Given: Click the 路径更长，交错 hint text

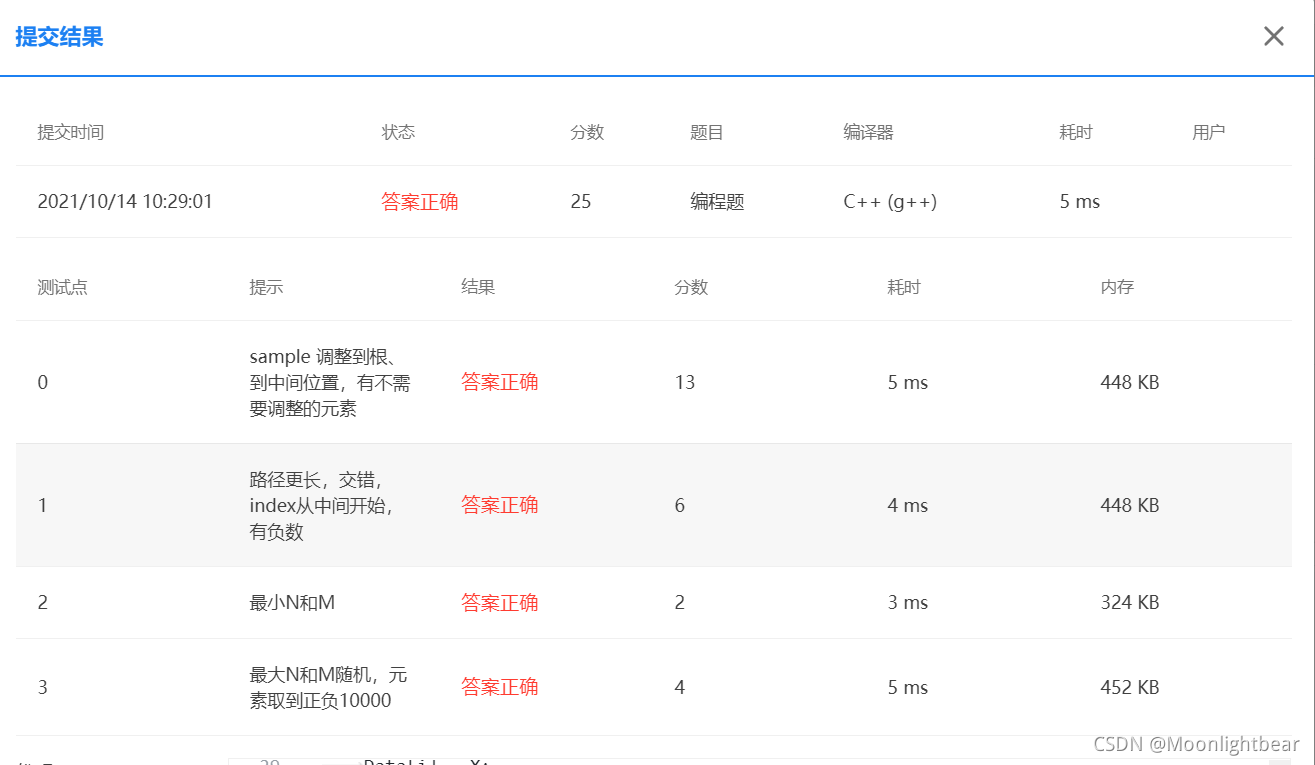Looking at the screenshot, I should [x=322, y=505].
